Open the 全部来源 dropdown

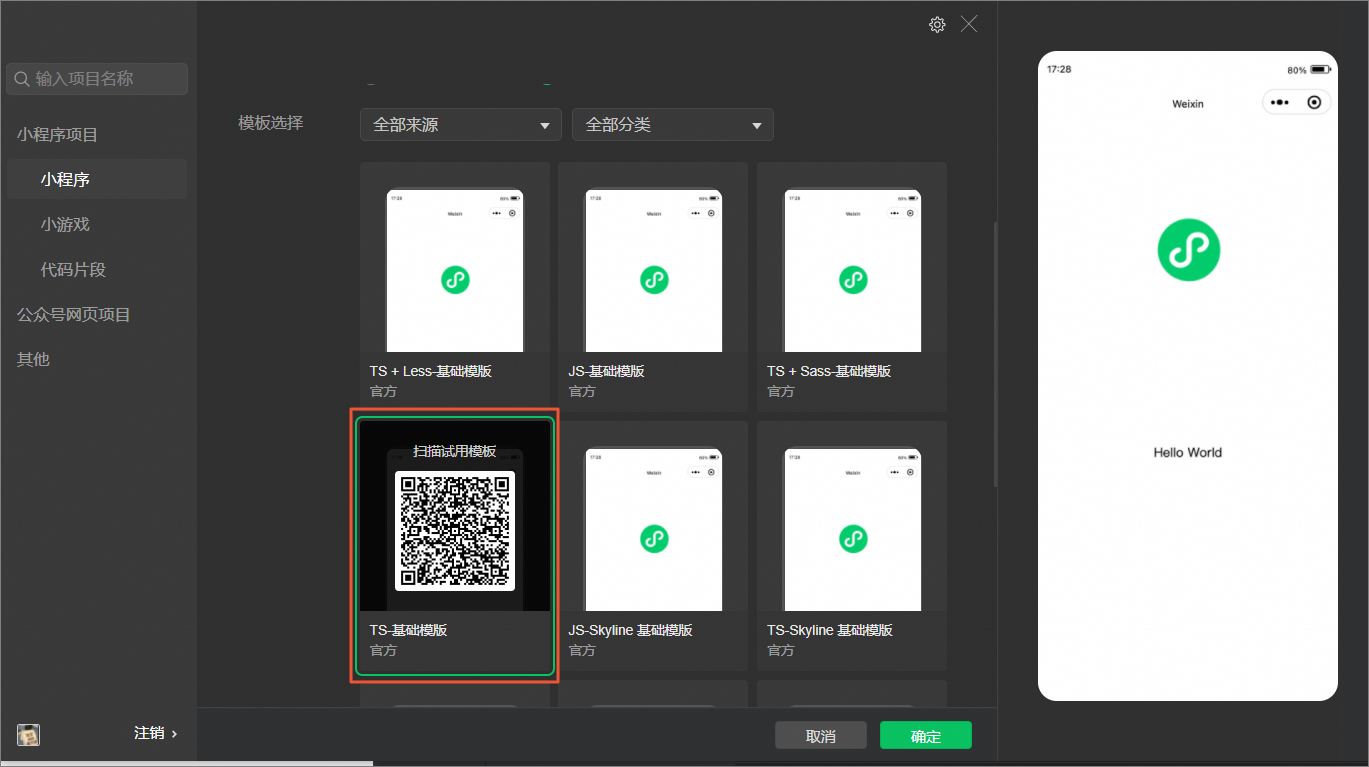(461, 125)
